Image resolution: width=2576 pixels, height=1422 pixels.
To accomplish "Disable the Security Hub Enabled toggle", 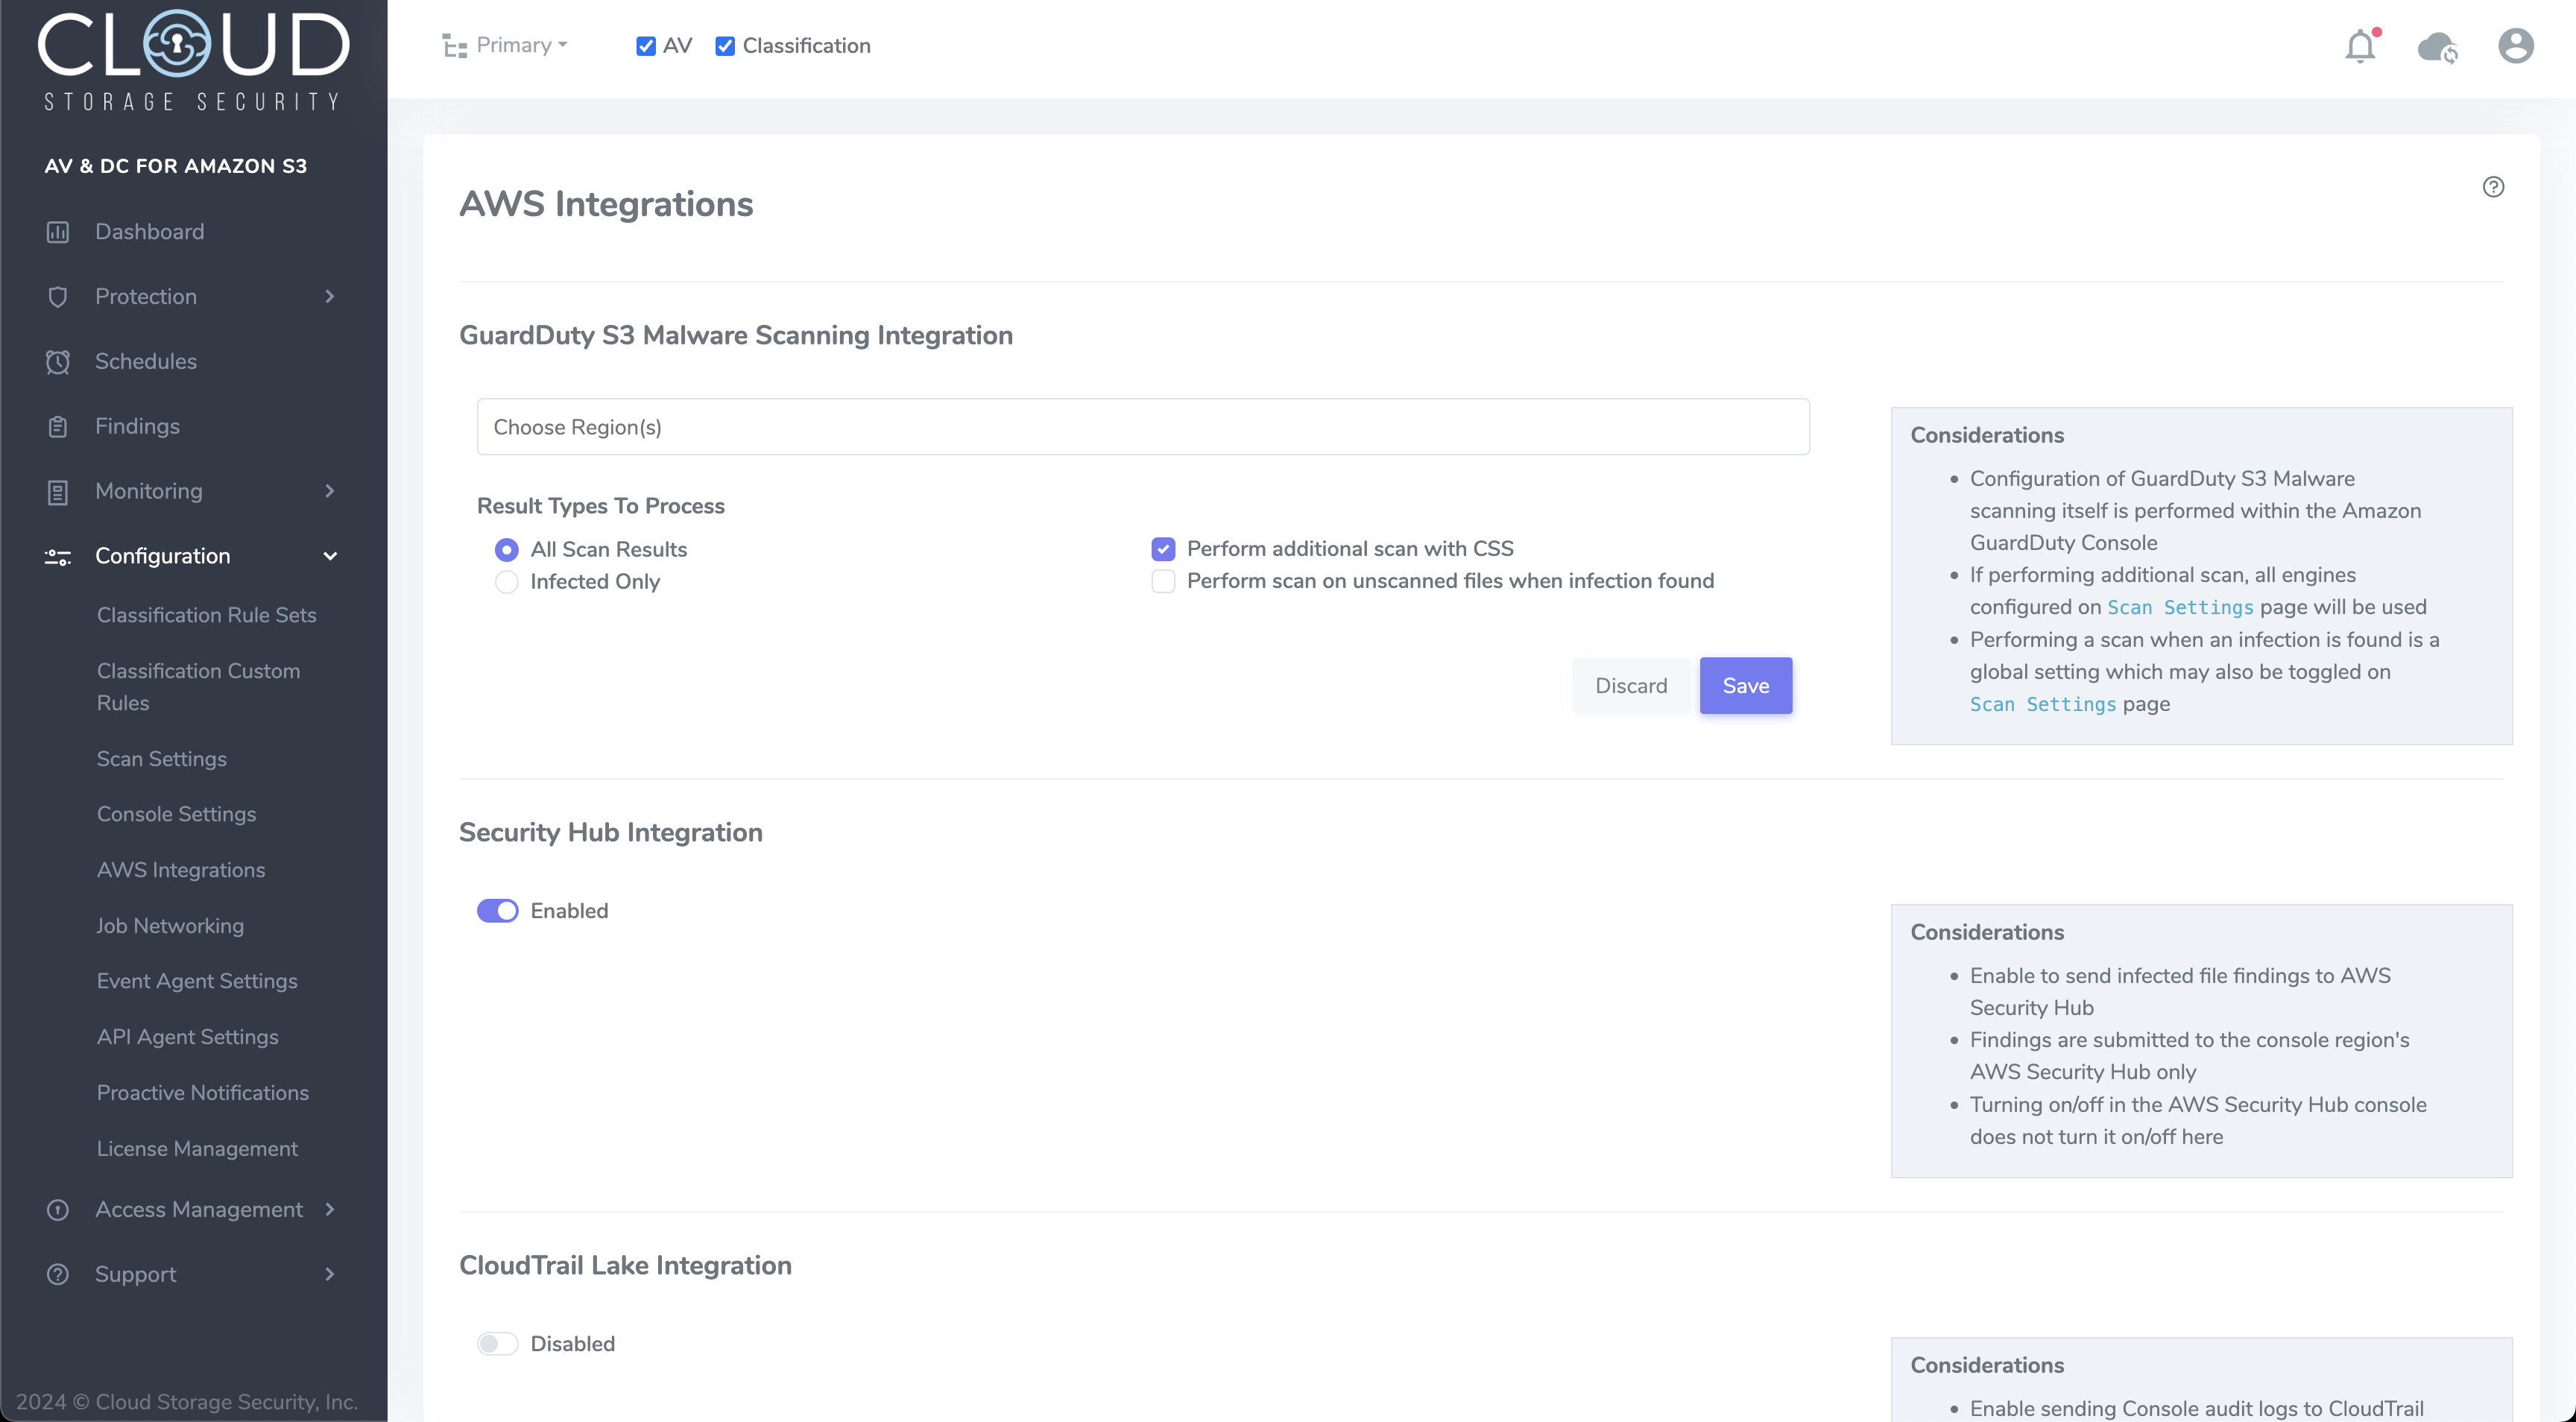I will tap(497, 911).
